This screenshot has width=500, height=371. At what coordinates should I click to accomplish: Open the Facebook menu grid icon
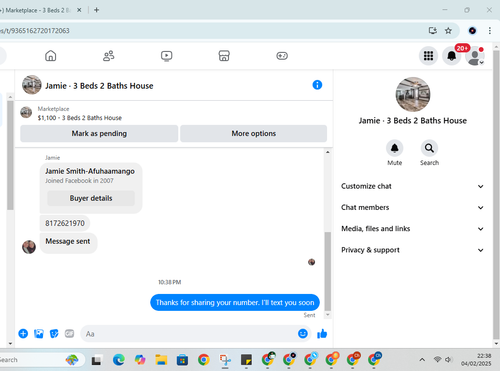click(x=428, y=56)
